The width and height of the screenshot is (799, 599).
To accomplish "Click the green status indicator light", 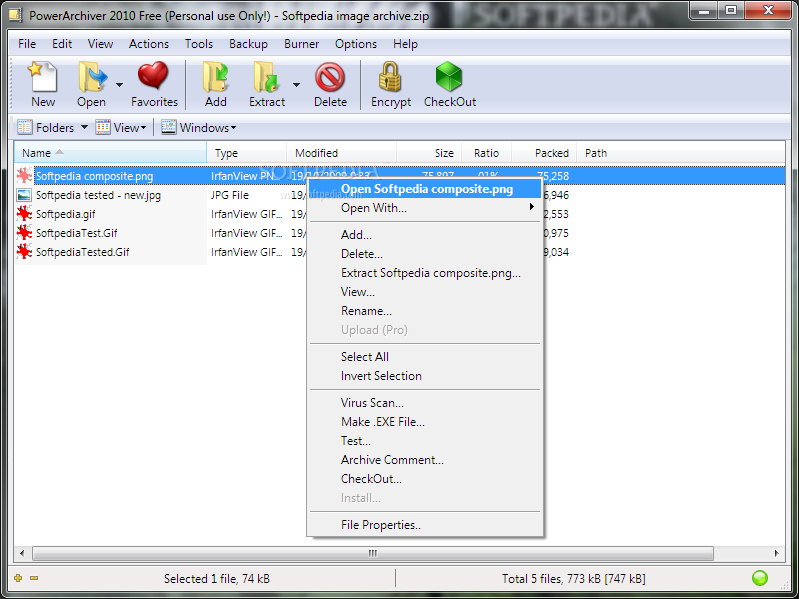I will coord(760,578).
